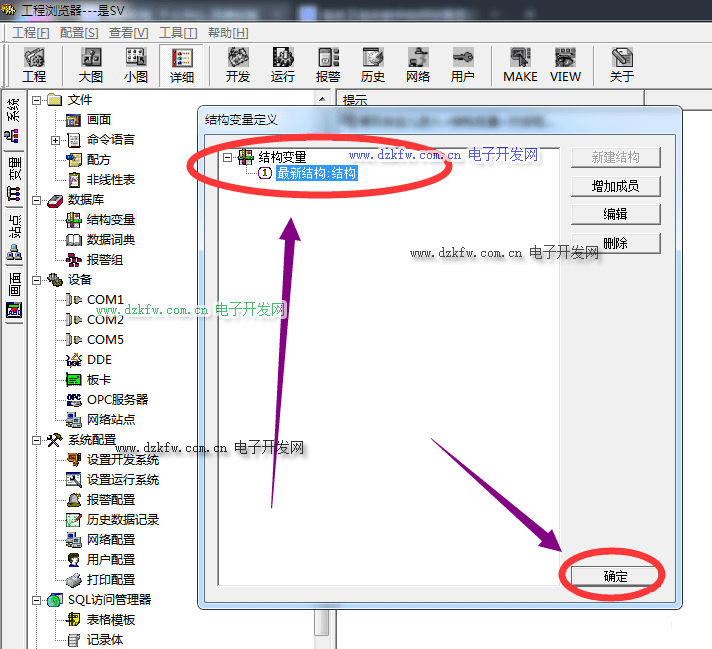This screenshot has height=649, width=712.
Task: Open the 工具[T] menu
Action: pos(178,33)
